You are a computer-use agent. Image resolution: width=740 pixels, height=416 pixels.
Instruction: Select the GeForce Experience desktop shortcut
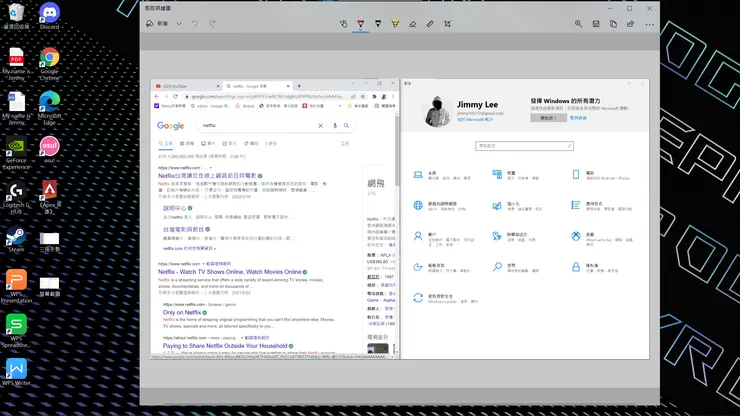click(16, 153)
